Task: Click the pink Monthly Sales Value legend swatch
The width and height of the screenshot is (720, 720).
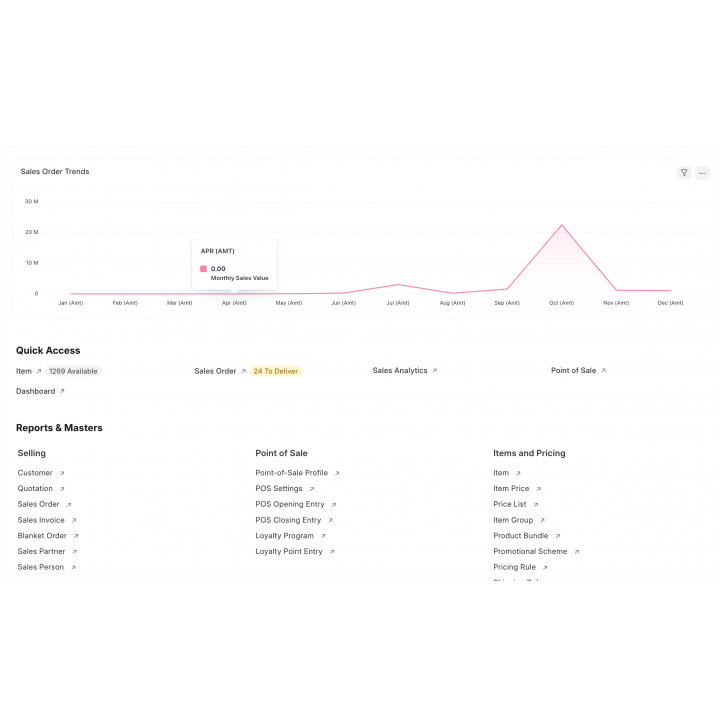Action: pos(204,269)
